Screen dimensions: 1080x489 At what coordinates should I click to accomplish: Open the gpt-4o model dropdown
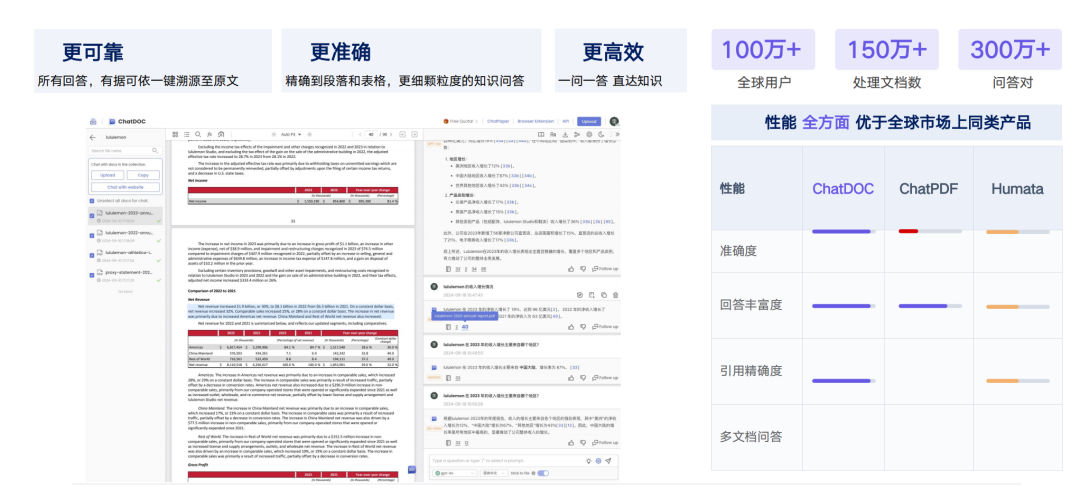pyautogui.click(x=455, y=473)
